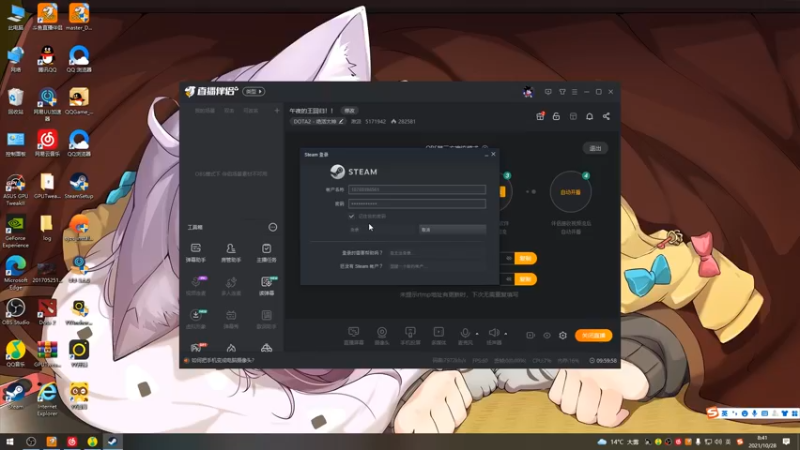Open the streamer tasks tool (主播任务)
Image resolution: width=800 pixels, height=450 pixels.
point(266,253)
